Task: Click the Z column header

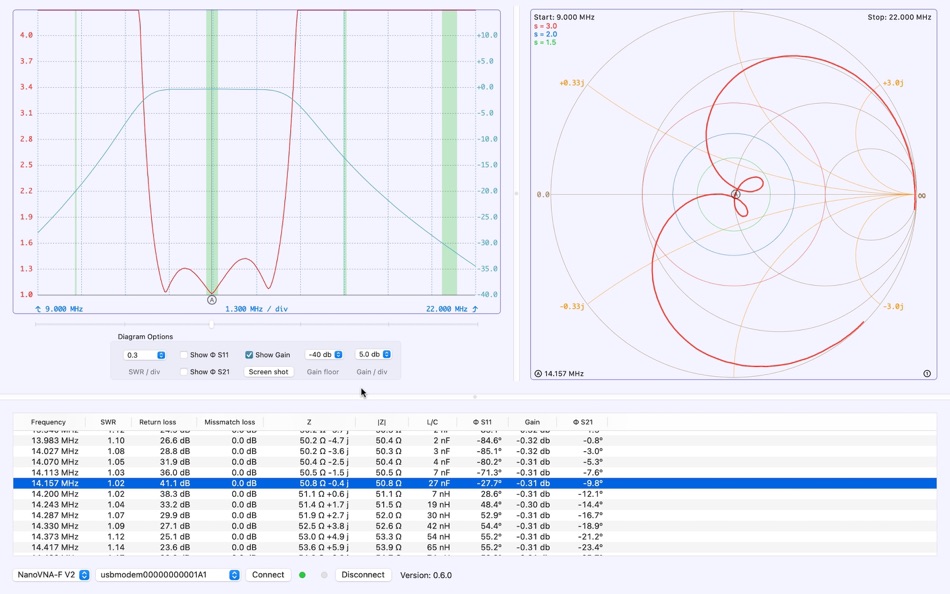Action: [309, 422]
